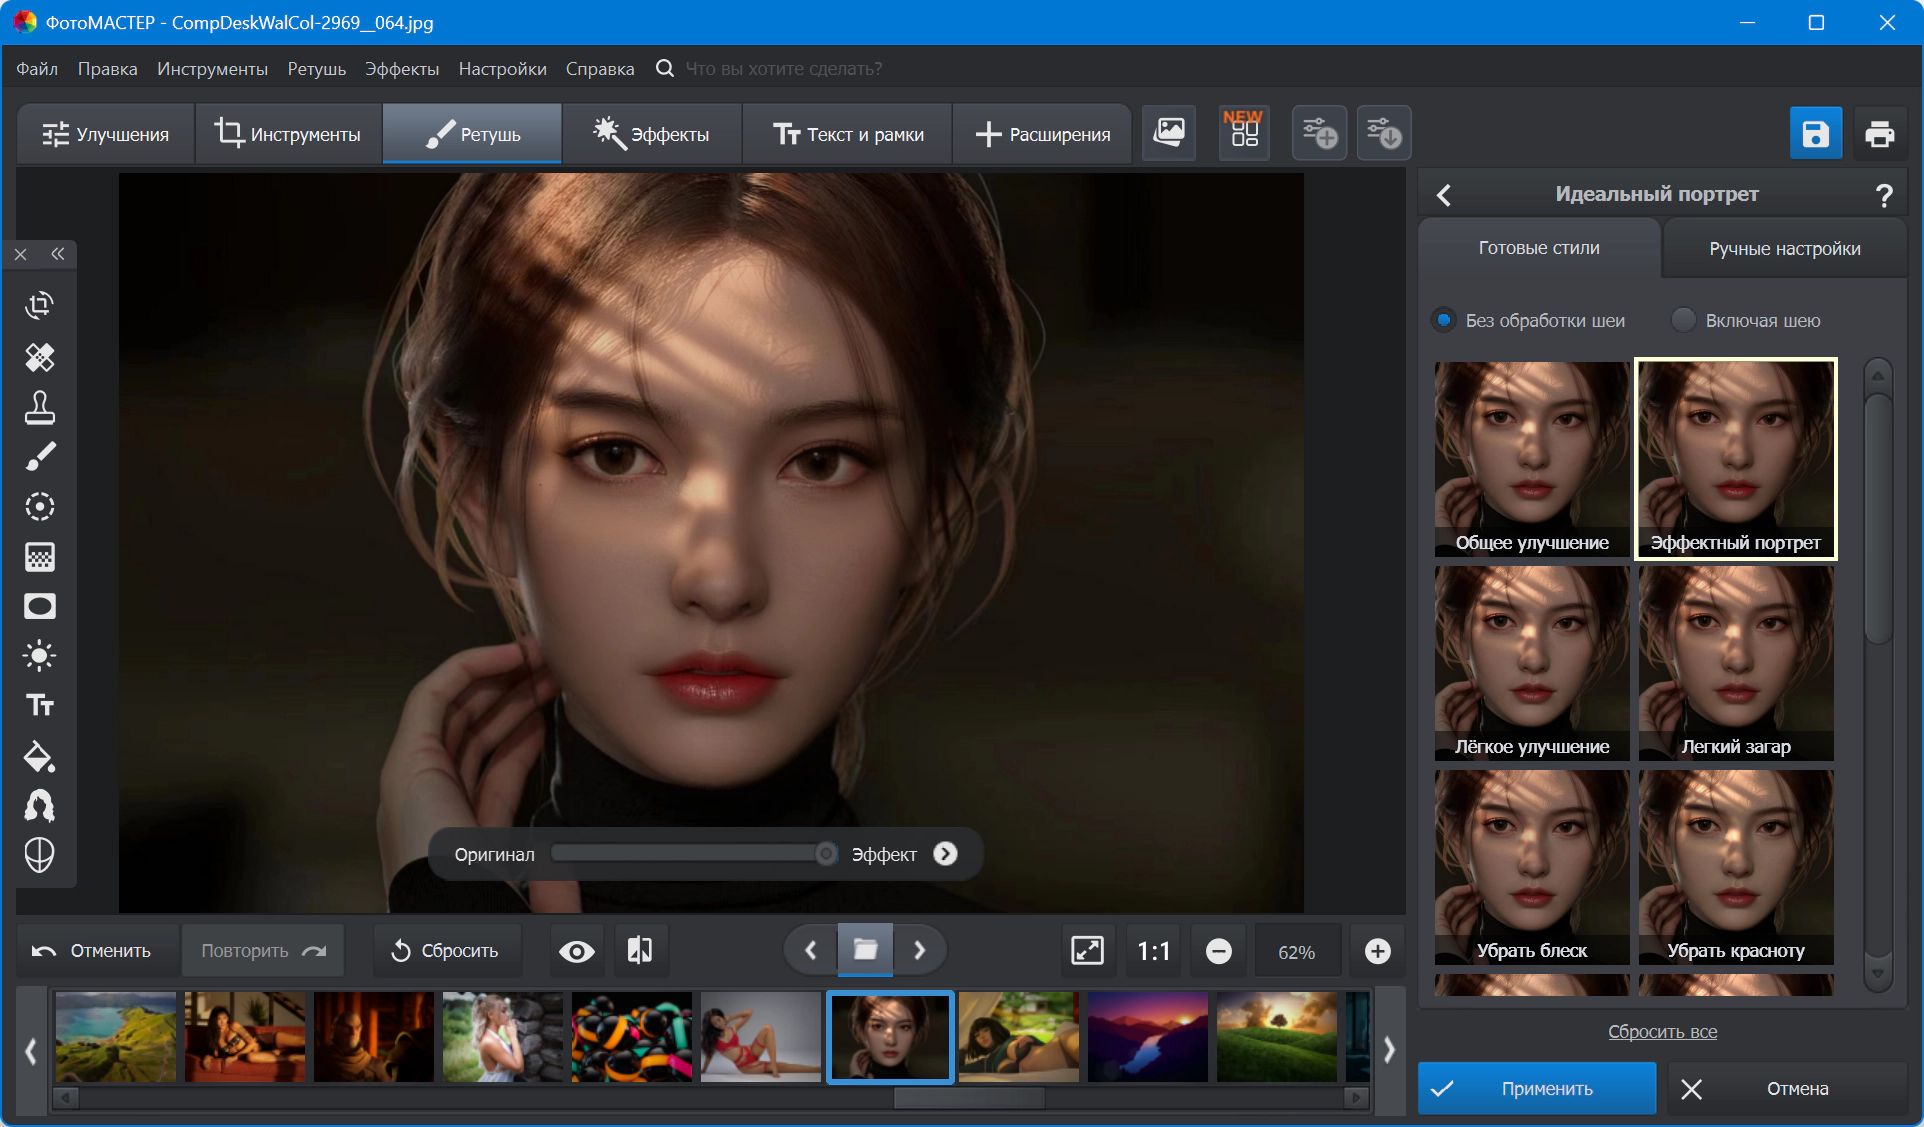The height and width of the screenshot is (1127, 1924).
Task: Select 'Без обработки шеи' radio option
Action: [1444, 321]
